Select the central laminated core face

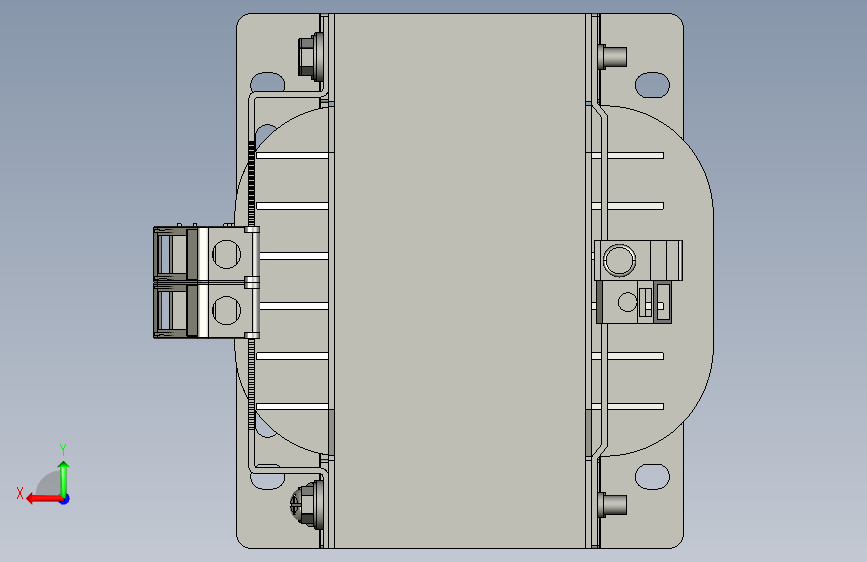[x=460, y=281]
